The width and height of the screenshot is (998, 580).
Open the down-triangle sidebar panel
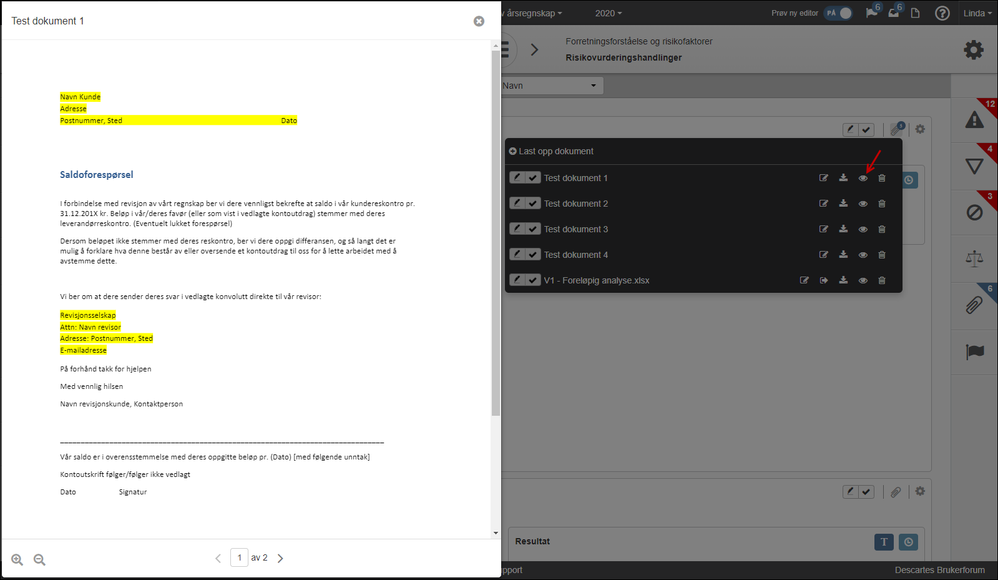coord(974,166)
